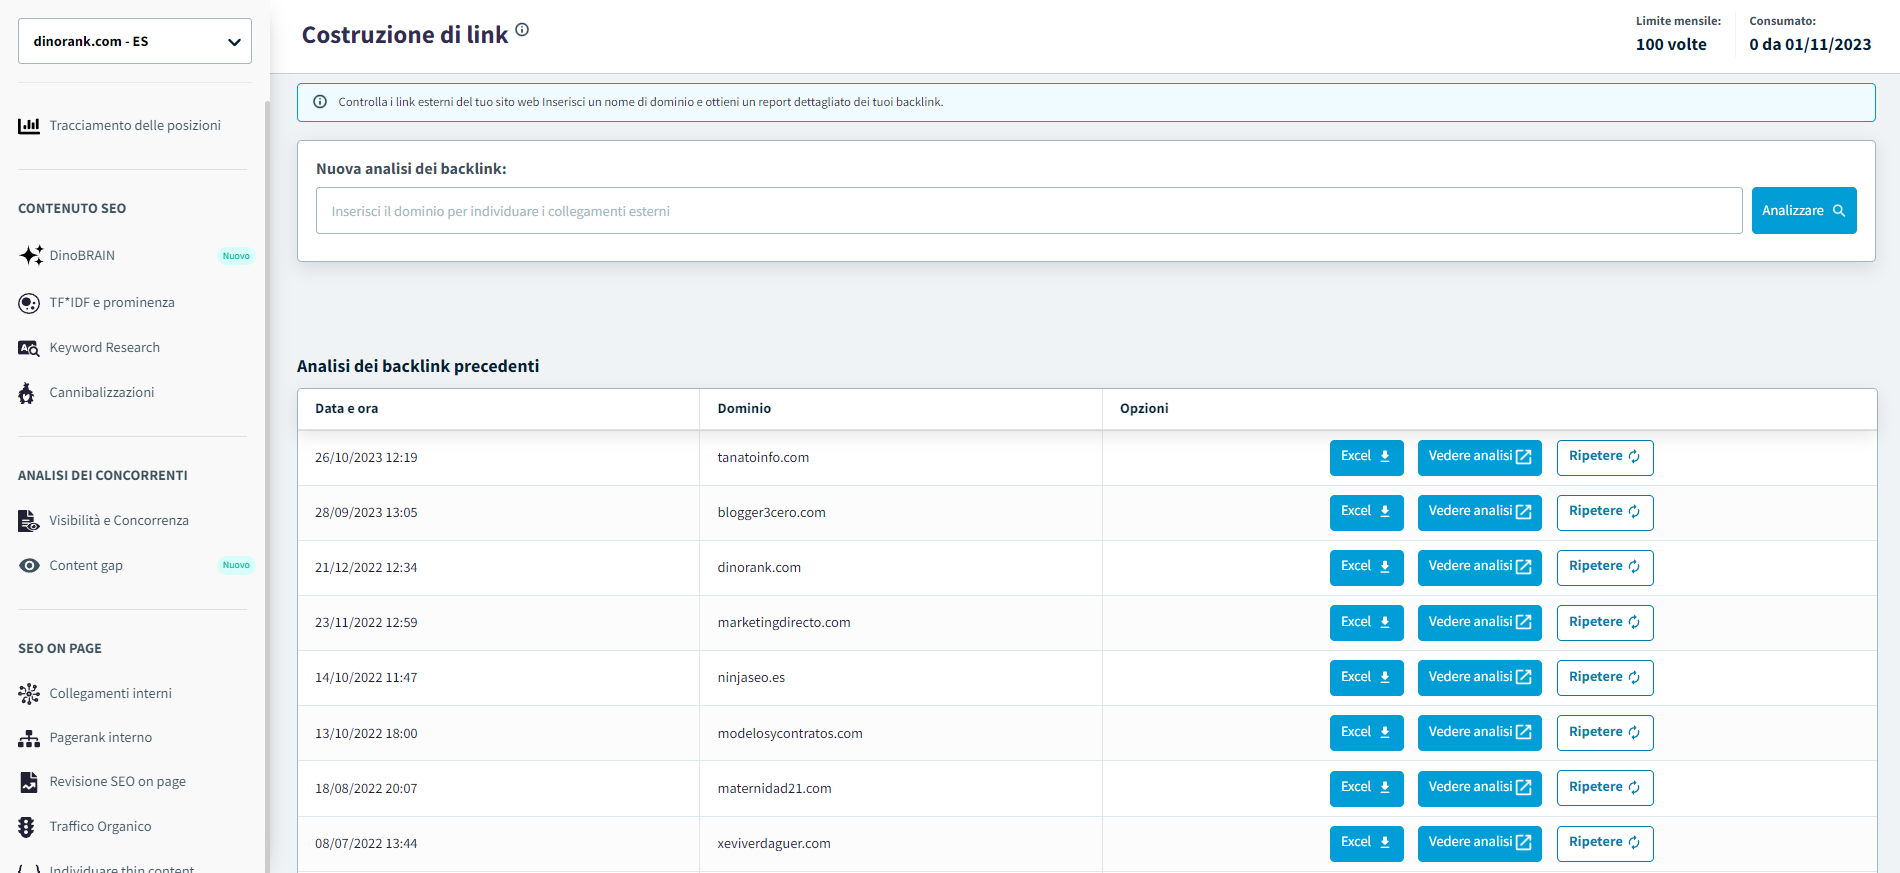The image size is (1900, 873).
Task: Click the TF*IDF e prominenza icon
Action: click(29, 303)
